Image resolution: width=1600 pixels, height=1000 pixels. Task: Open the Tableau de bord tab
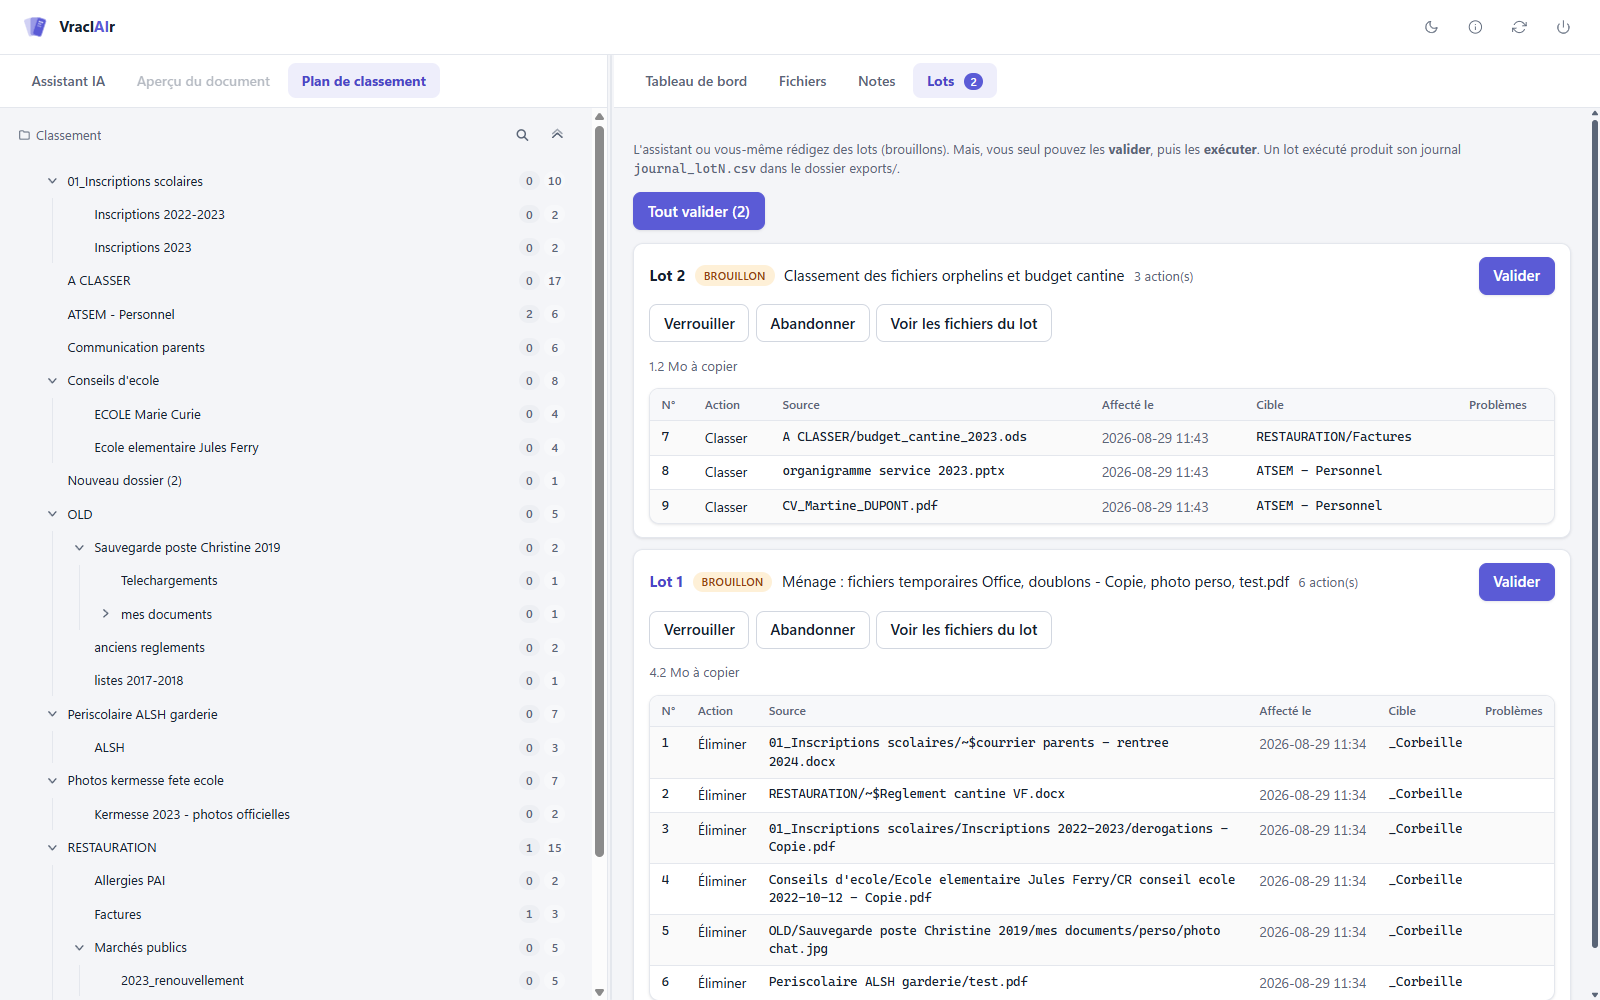[696, 81]
